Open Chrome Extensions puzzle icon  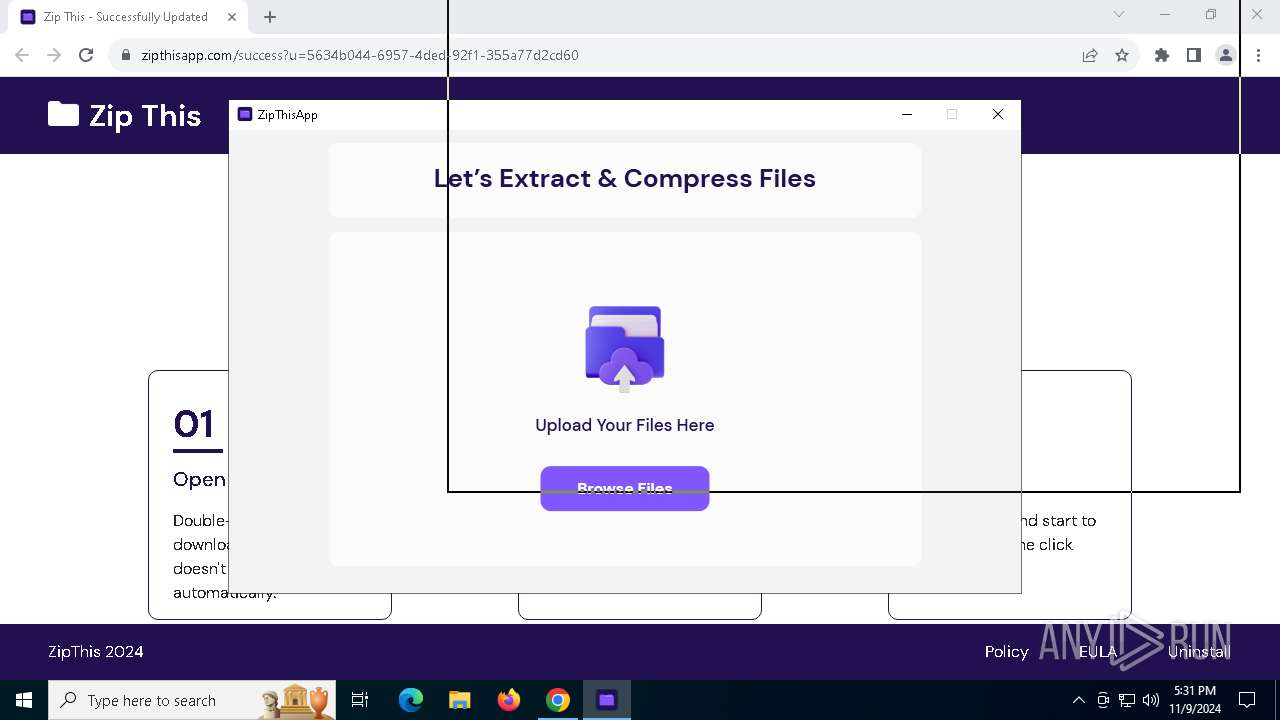(1162, 55)
